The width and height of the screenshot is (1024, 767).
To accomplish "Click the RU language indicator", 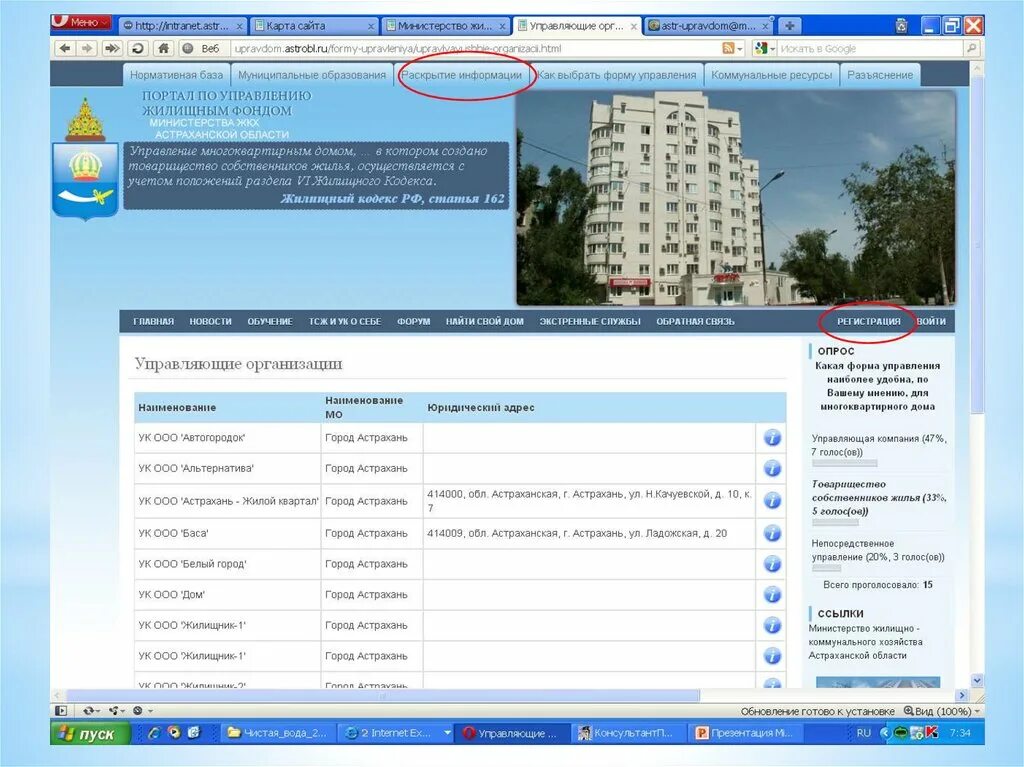I will [863, 733].
